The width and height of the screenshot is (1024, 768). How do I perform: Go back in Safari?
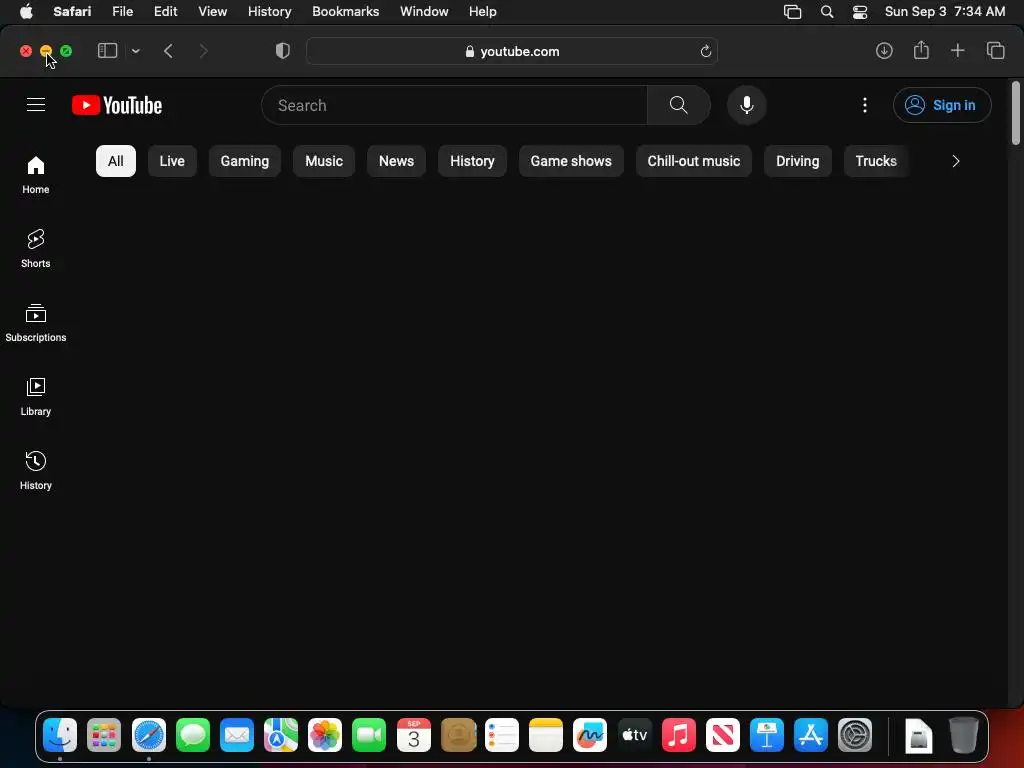[168, 51]
